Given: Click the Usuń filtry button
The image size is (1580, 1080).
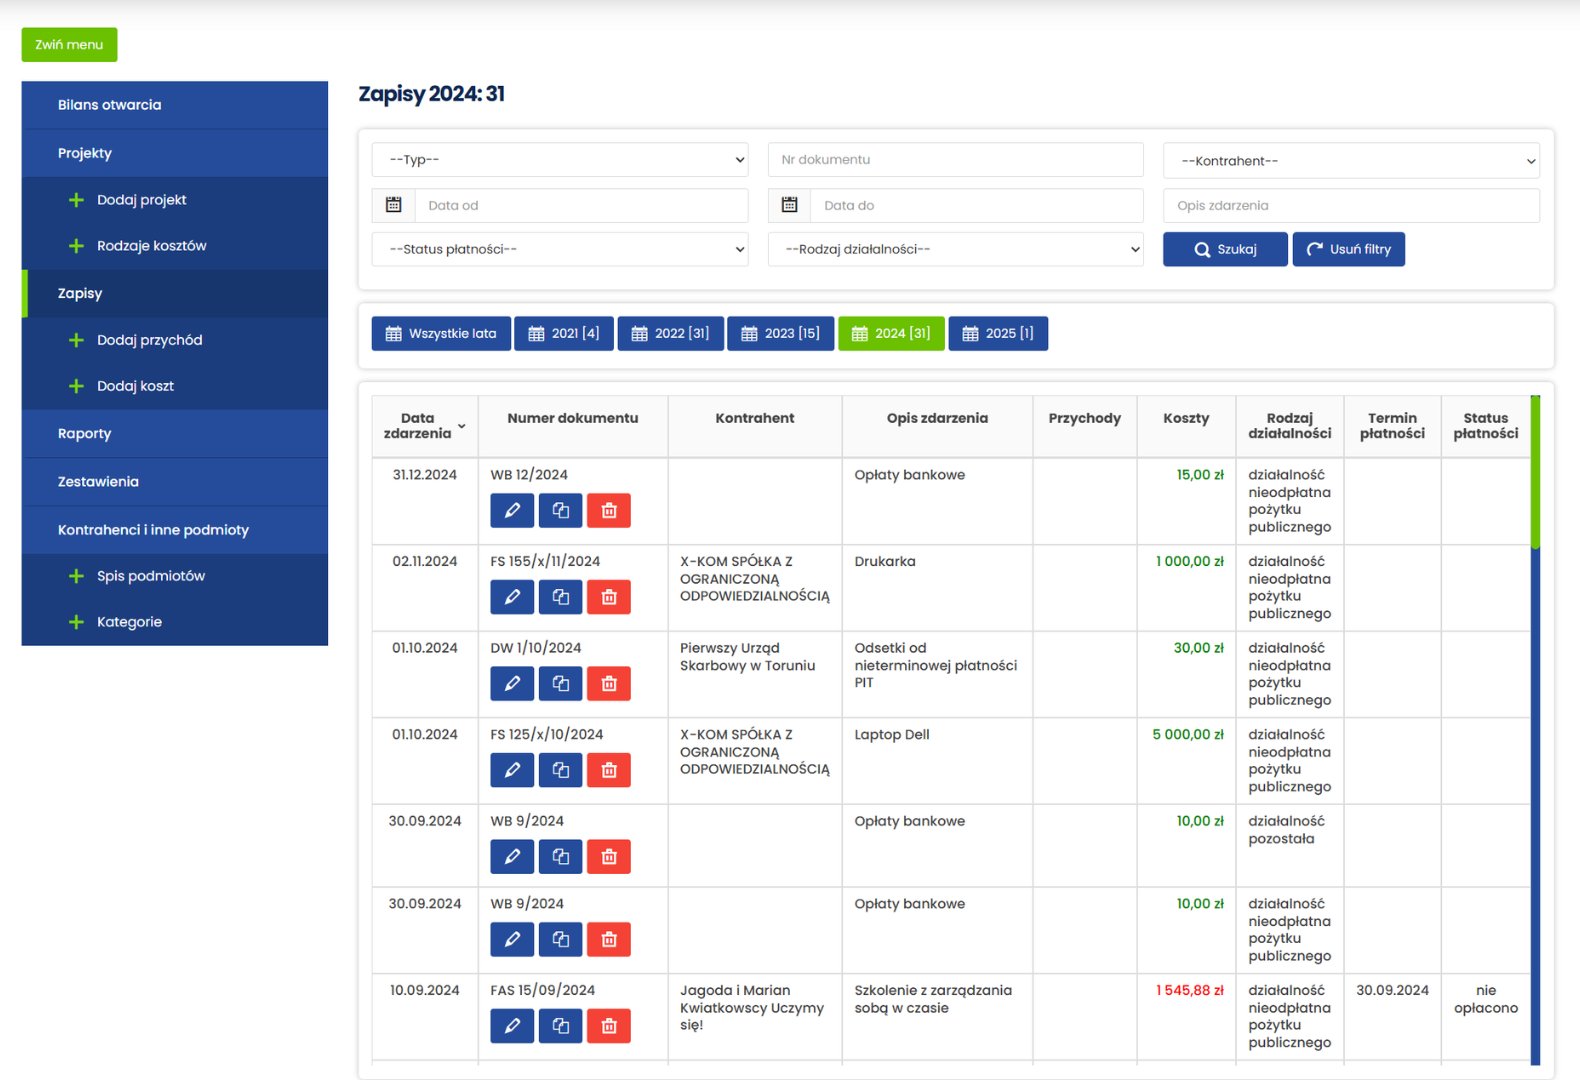Looking at the screenshot, I should [x=1348, y=249].
